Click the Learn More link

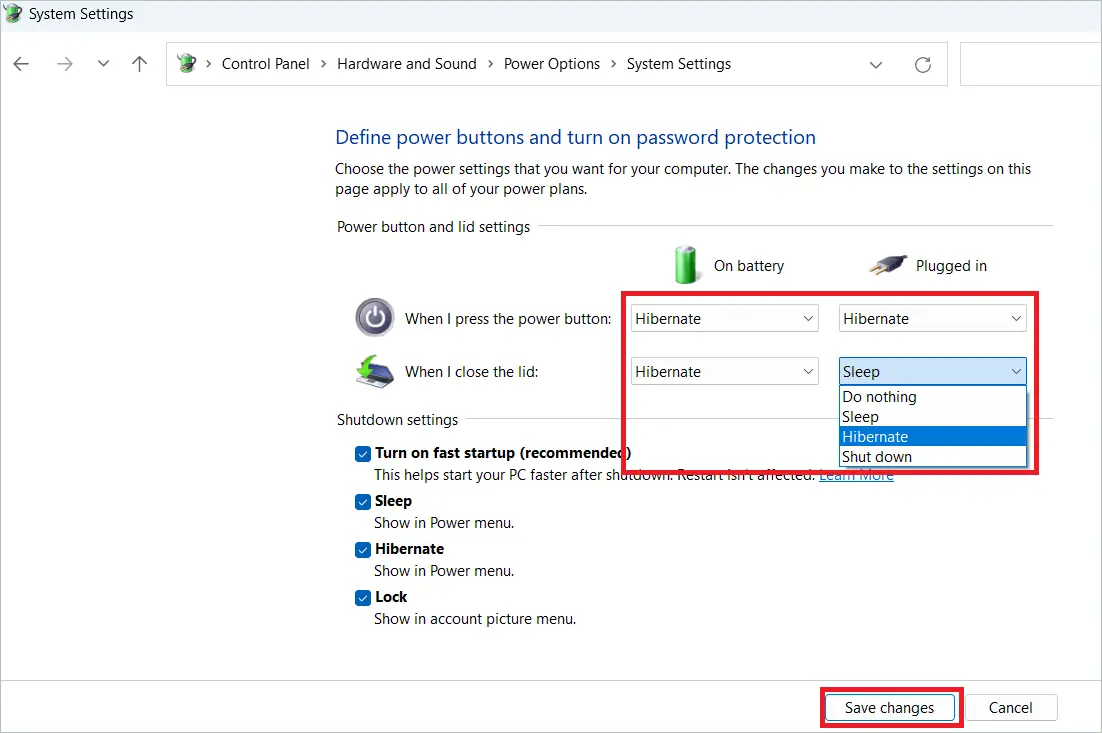pyautogui.click(x=855, y=475)
